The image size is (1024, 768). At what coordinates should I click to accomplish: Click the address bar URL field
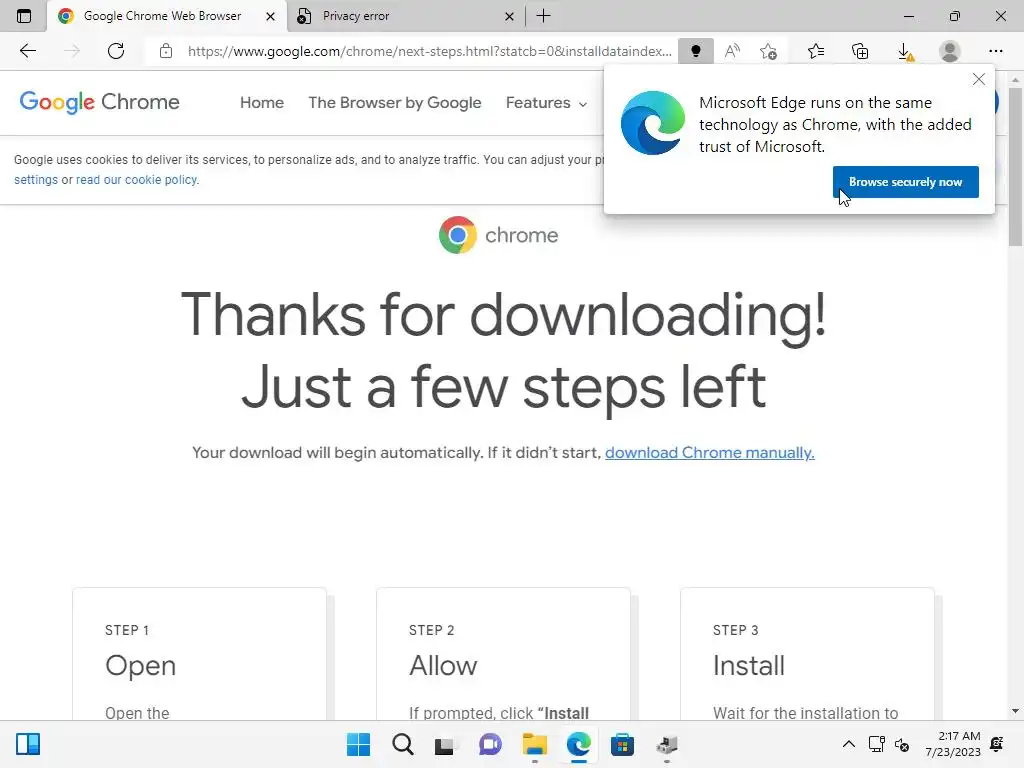pyautogui.click(x=429, y=51)
